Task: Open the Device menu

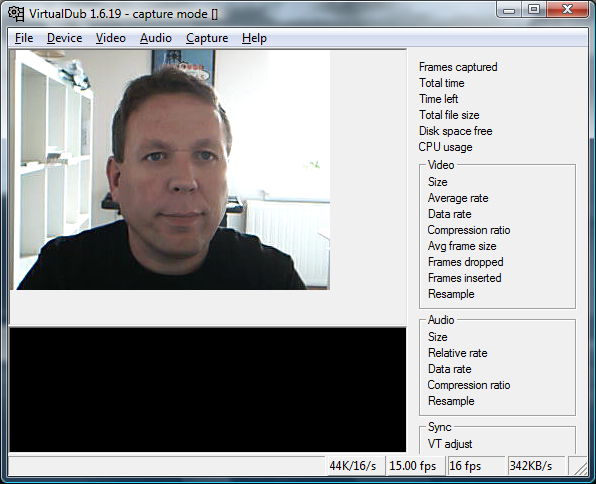Action: [x=65, y=38]
